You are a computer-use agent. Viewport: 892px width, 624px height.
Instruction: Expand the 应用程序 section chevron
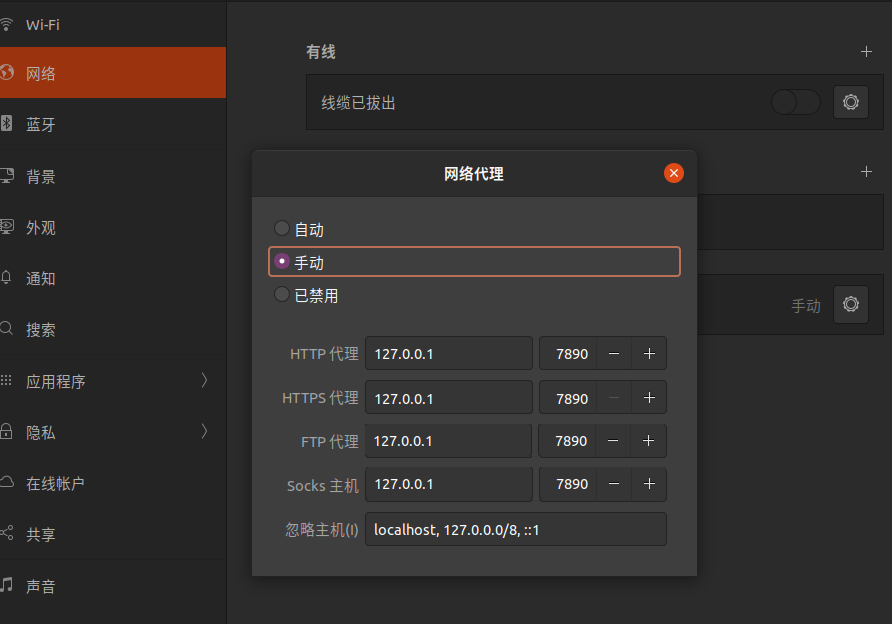tap(204, 380)
